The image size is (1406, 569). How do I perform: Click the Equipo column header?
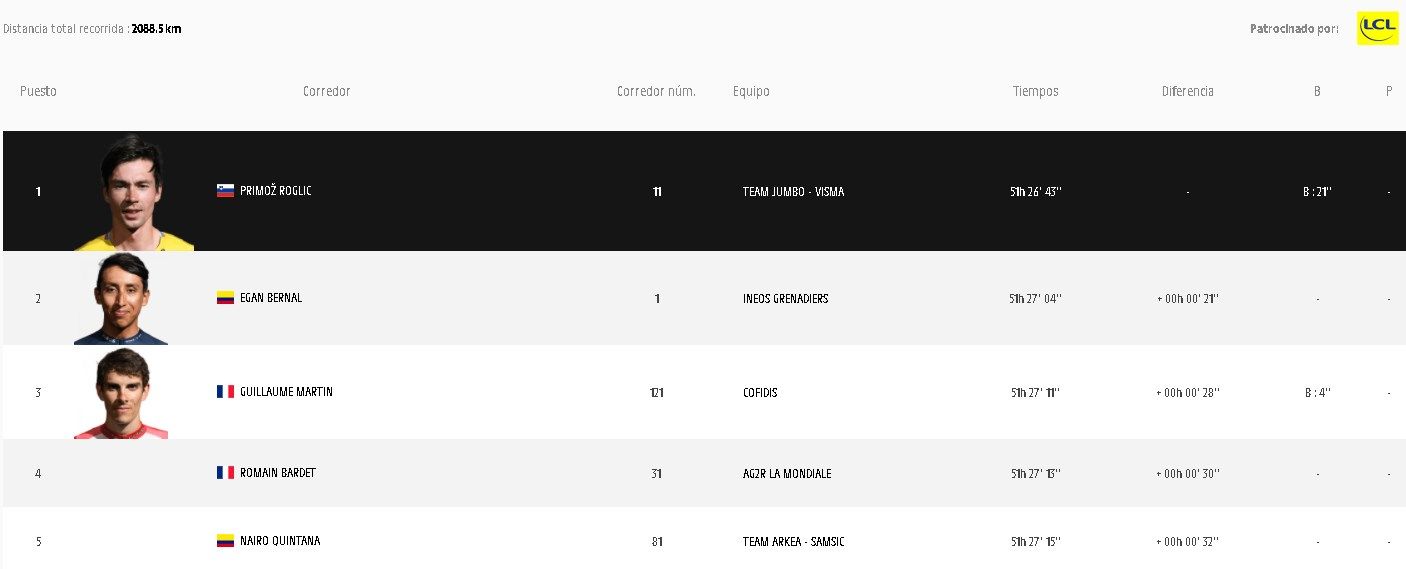tap(751, 91)
